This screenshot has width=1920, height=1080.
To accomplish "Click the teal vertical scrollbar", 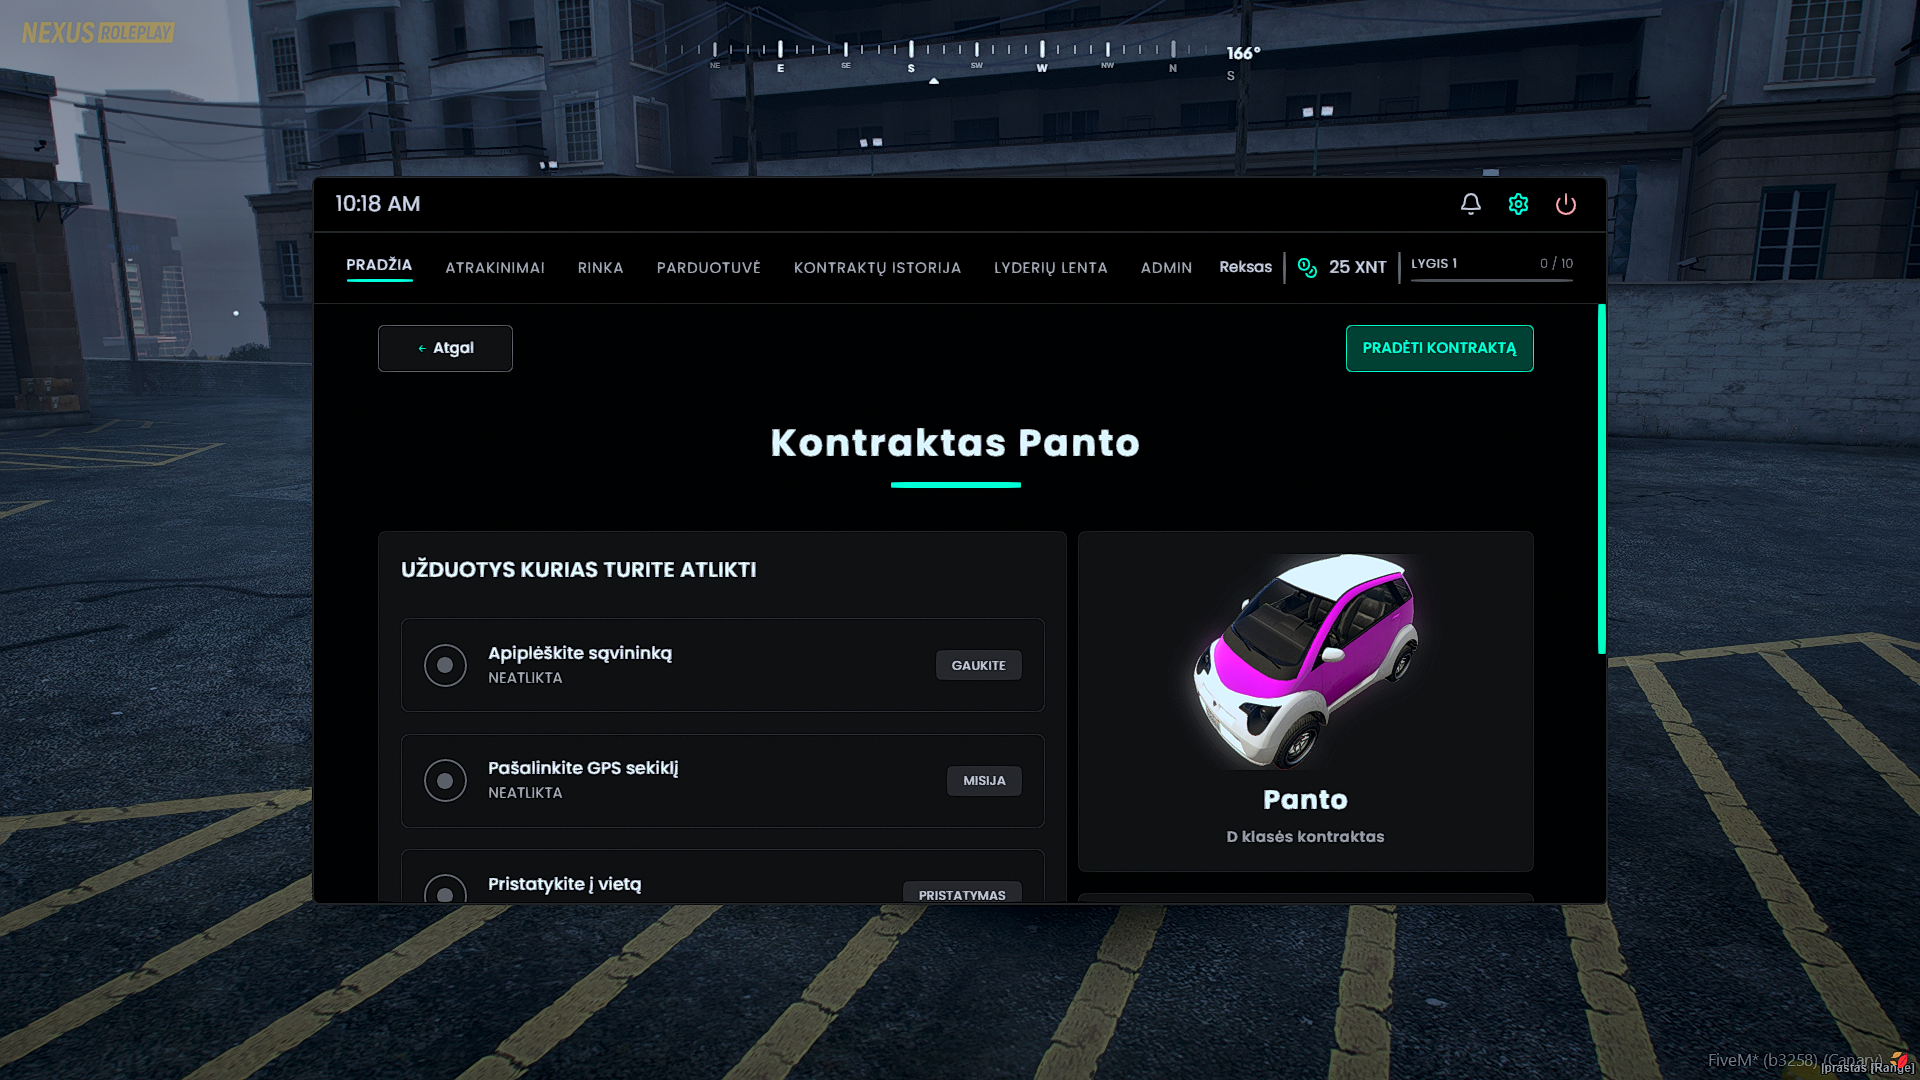I will [x=1601, y=480].
